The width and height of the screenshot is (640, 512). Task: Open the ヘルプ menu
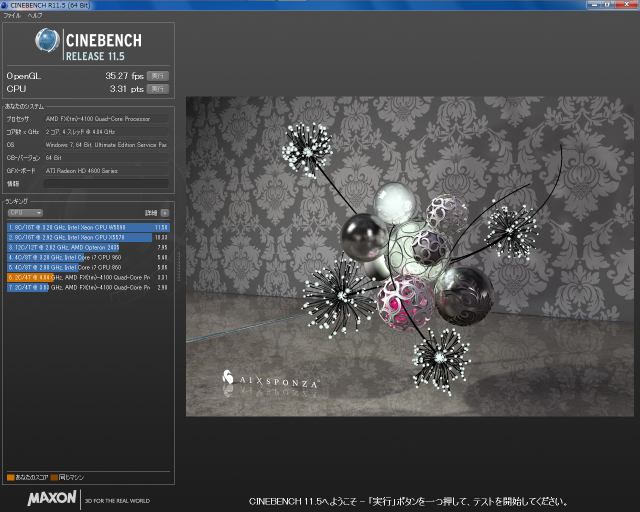tap(35, 16)
